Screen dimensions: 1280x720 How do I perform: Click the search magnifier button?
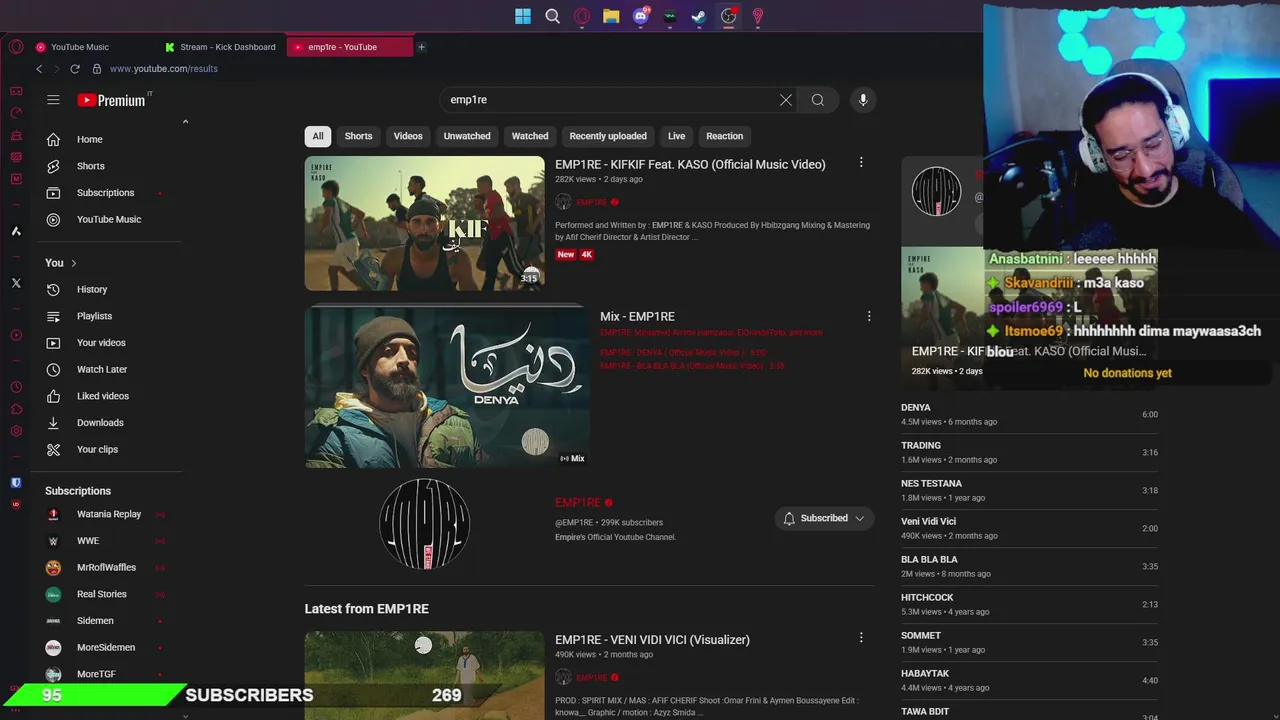coord(818,100)
